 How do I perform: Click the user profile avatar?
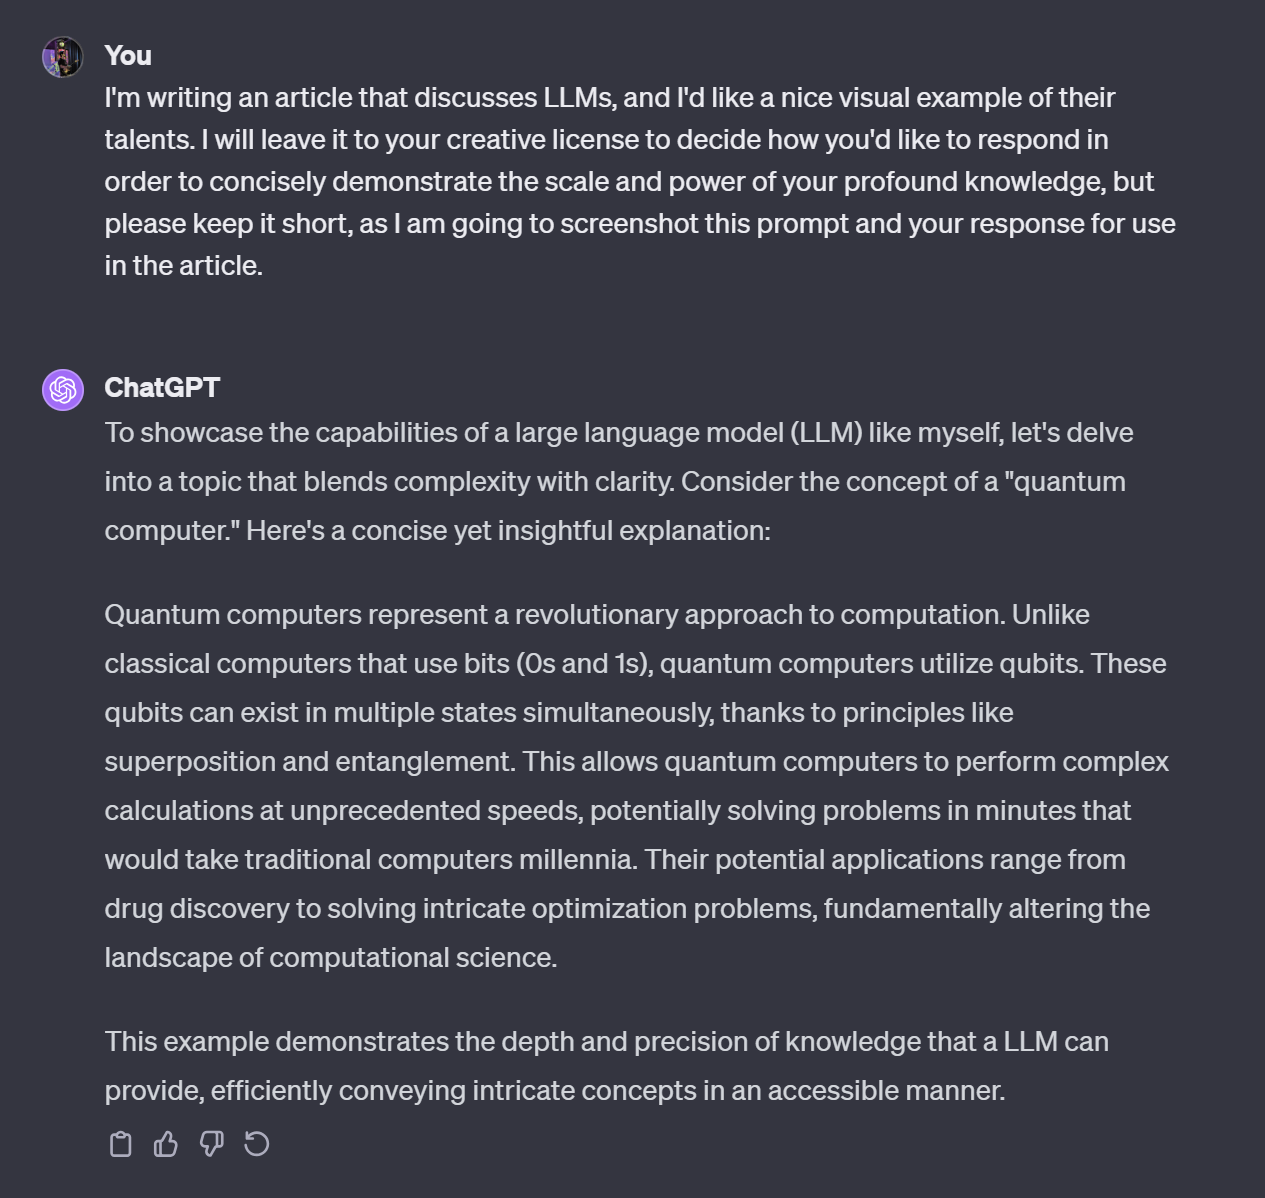pos(63,57)
